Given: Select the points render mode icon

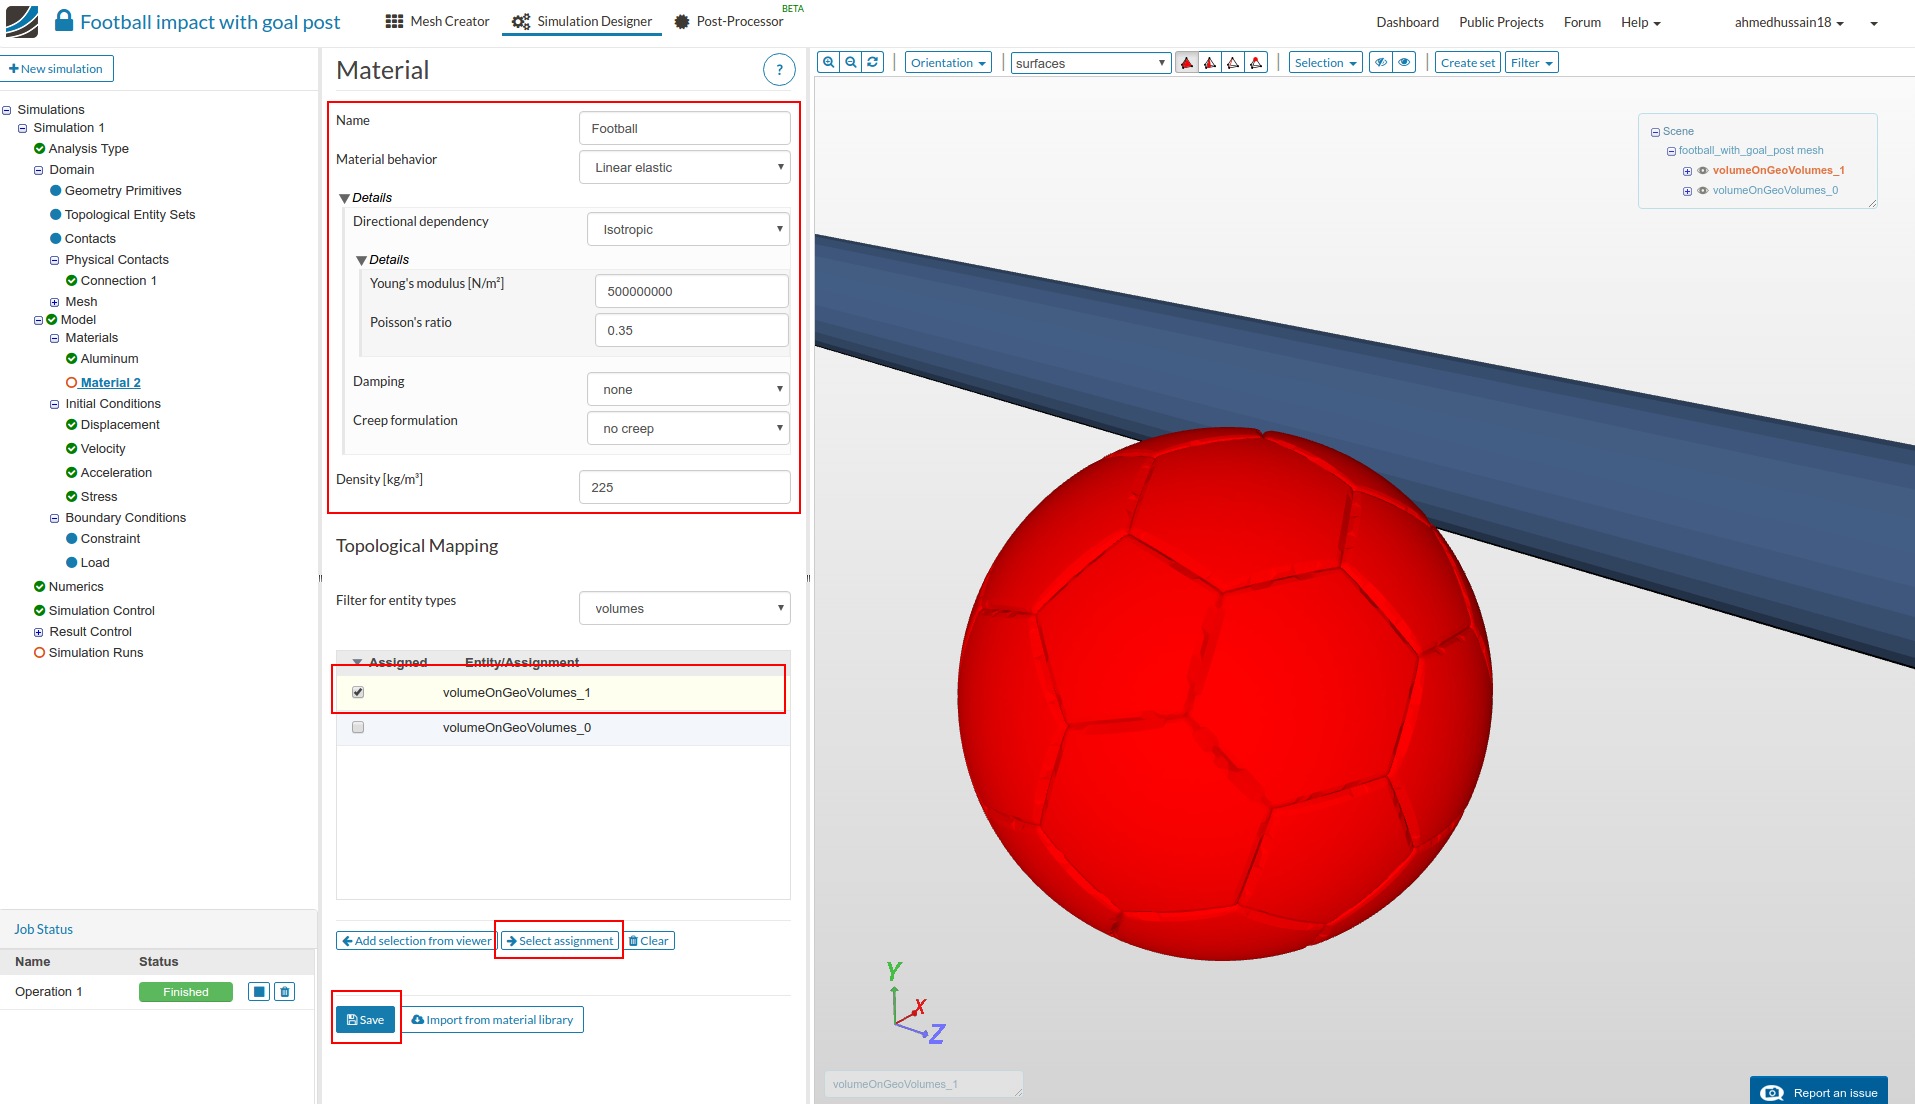Looking at the screenshot, I should pos(1256,63).
